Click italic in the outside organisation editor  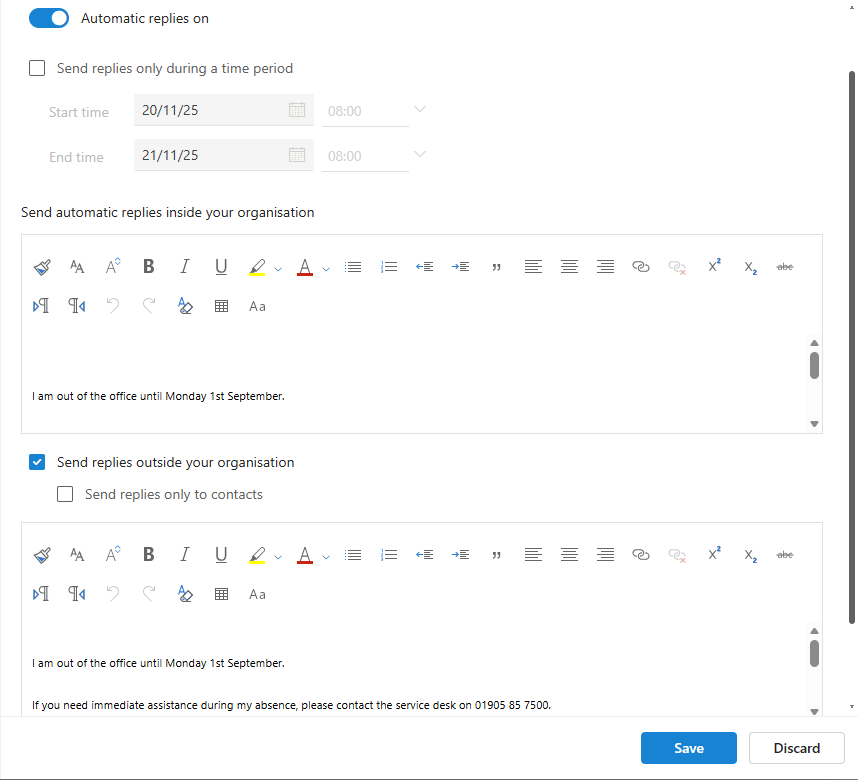pyautogui.click(x=185, y=555)
